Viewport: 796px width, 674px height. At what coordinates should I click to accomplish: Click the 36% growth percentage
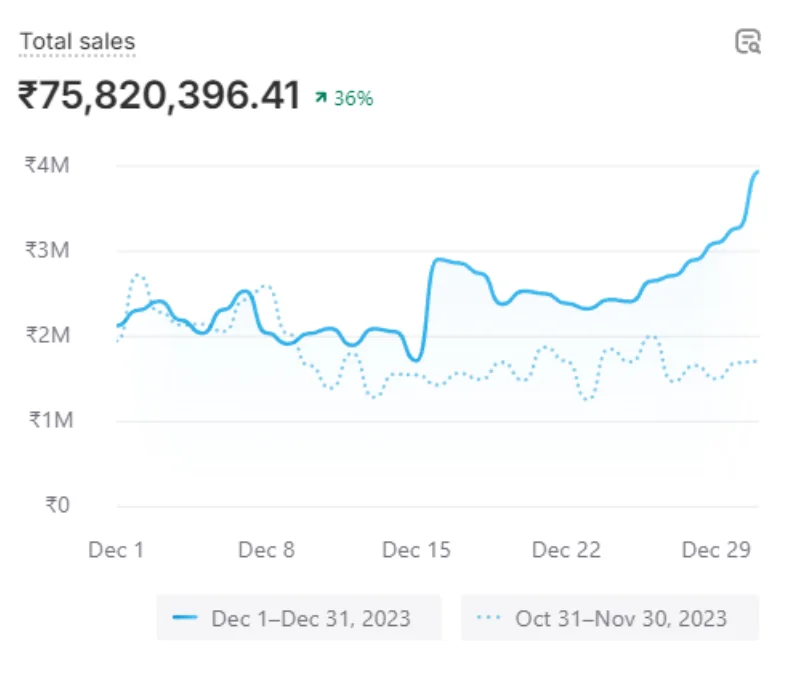click(353, 98)
